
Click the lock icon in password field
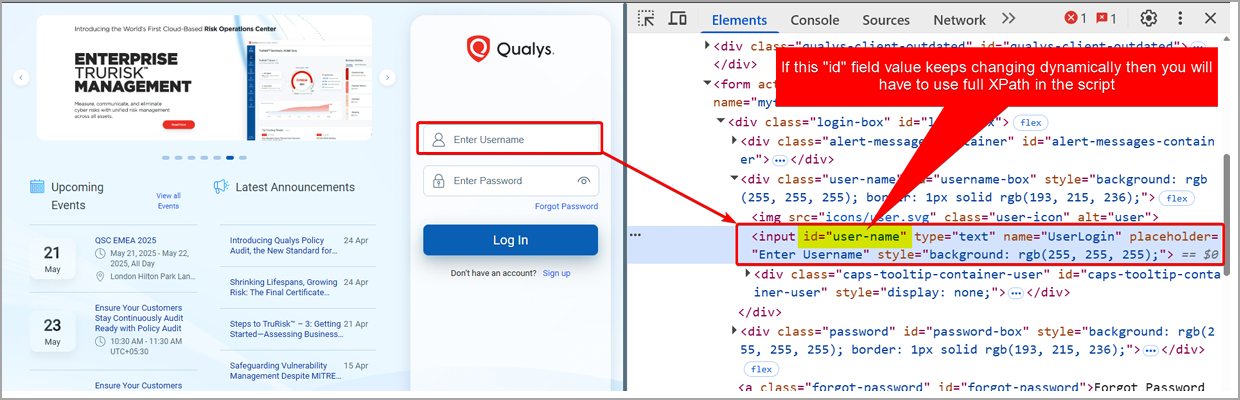438,181
